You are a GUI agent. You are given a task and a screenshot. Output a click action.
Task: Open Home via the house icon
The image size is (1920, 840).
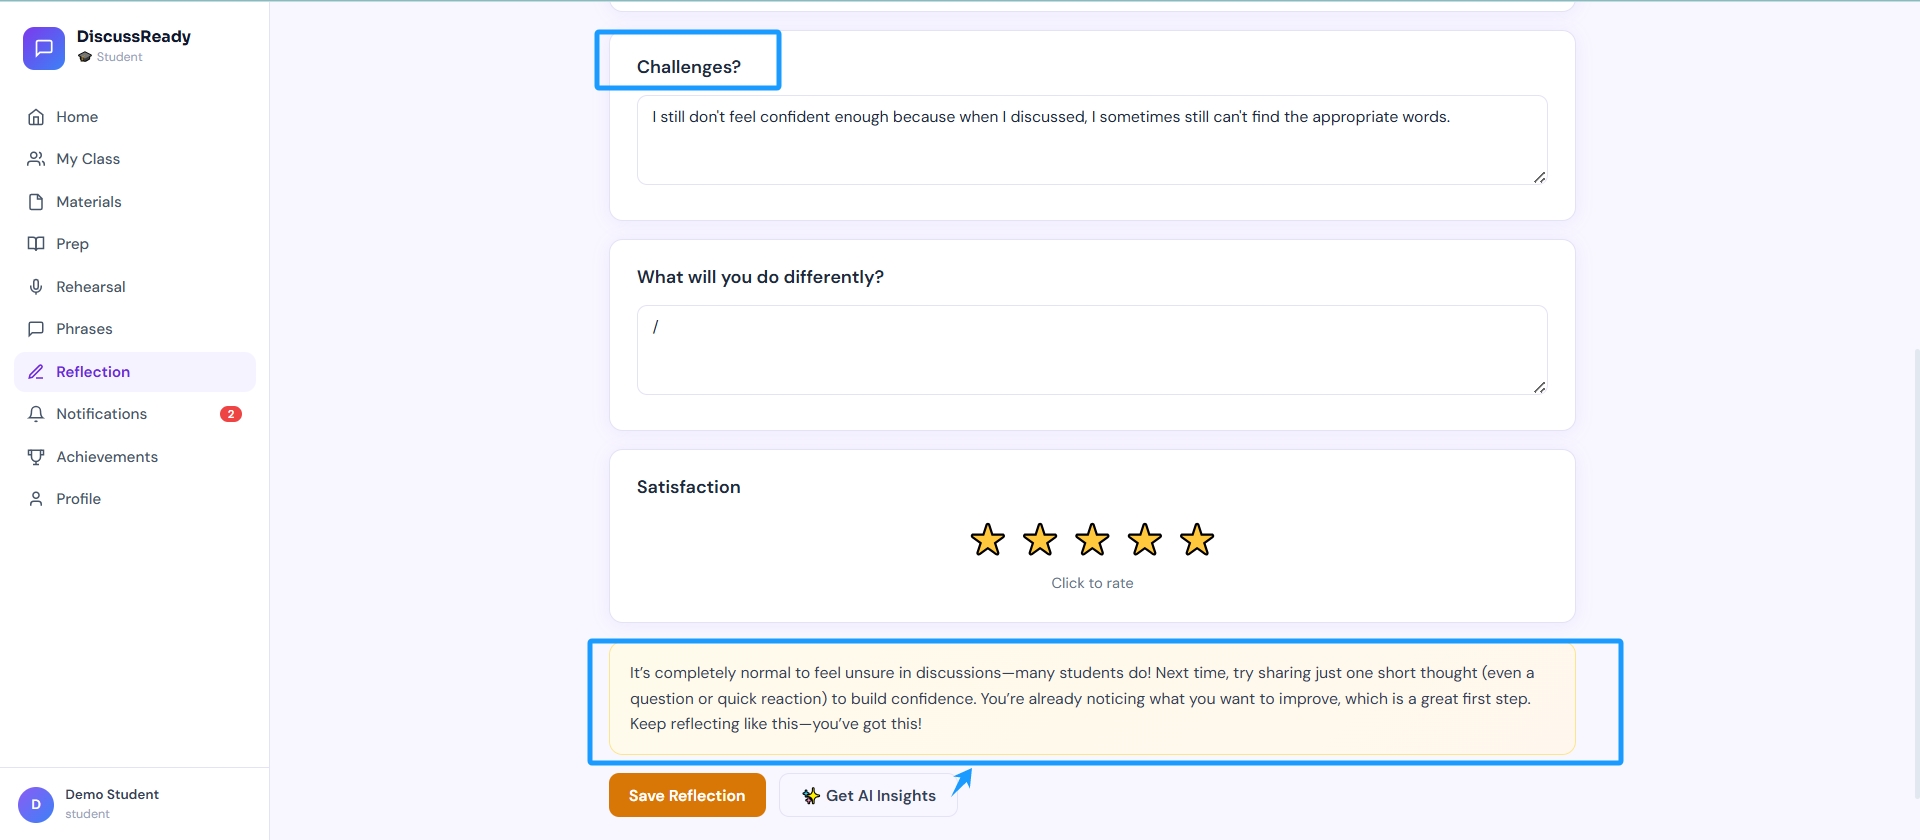[36, 117]
